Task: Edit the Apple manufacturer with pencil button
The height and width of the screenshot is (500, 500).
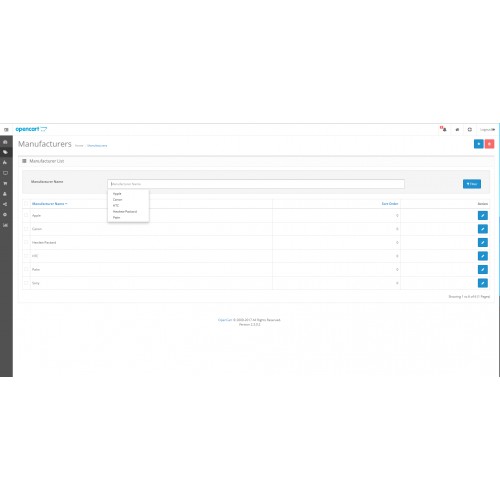Action: tap(483, 215)
